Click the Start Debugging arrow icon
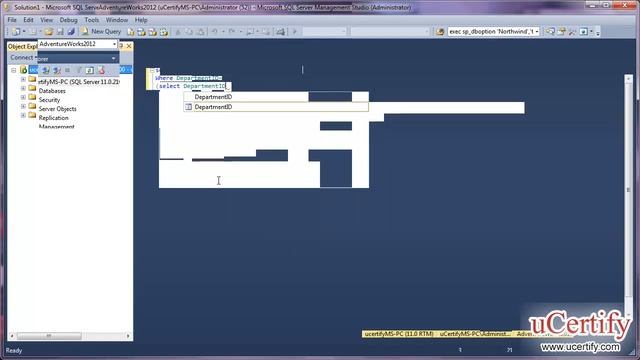The height and width of the screenshot is (360, 640). 294,31
